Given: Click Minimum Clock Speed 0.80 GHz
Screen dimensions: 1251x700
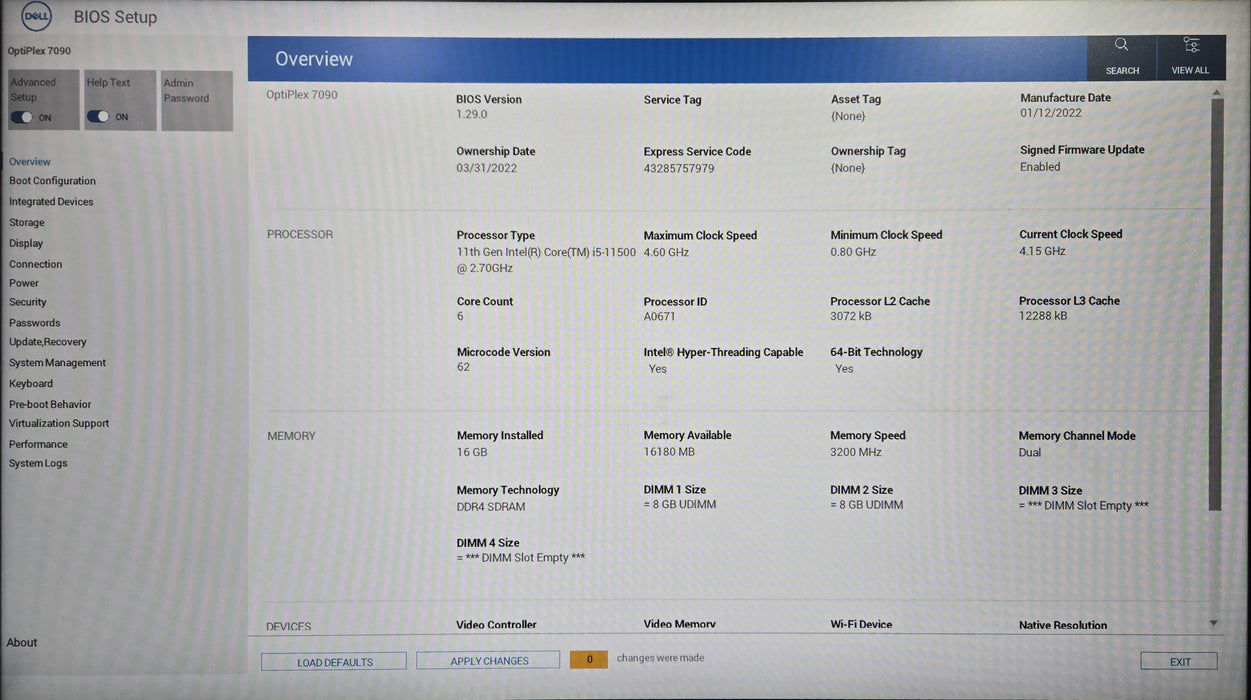Looking at the screenshot, I should click(x=853, y=252).
